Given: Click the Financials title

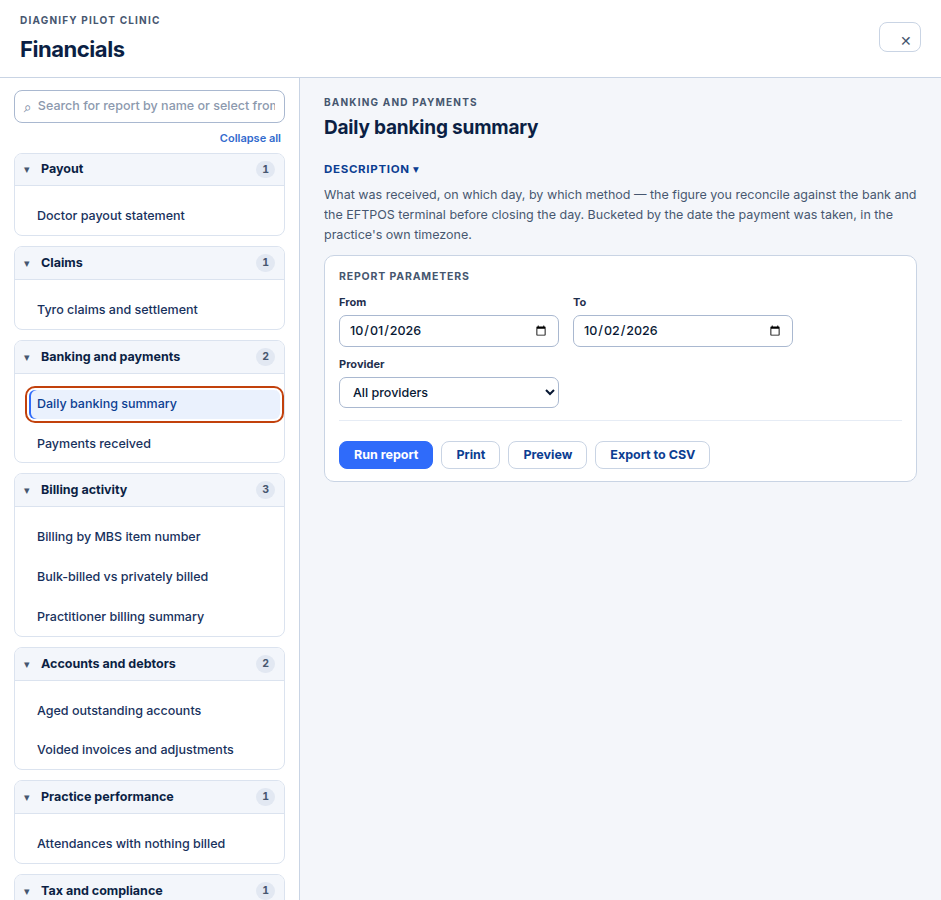Looking at the screenshot, I should [x=73, y=49].
